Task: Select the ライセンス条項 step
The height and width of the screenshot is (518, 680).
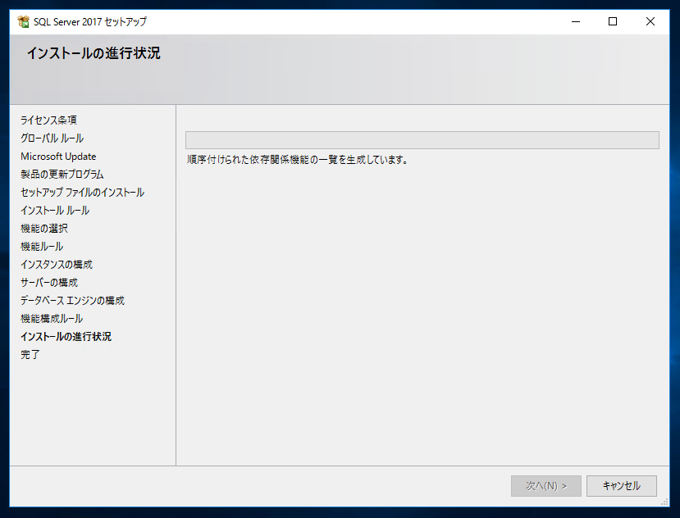Action: click(49, 120)
